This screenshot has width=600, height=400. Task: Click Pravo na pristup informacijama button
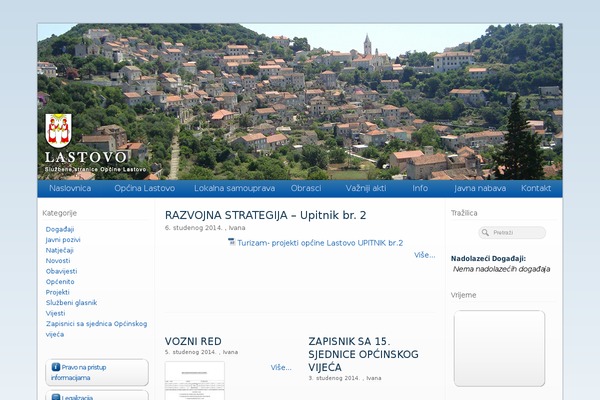[97, 372]
